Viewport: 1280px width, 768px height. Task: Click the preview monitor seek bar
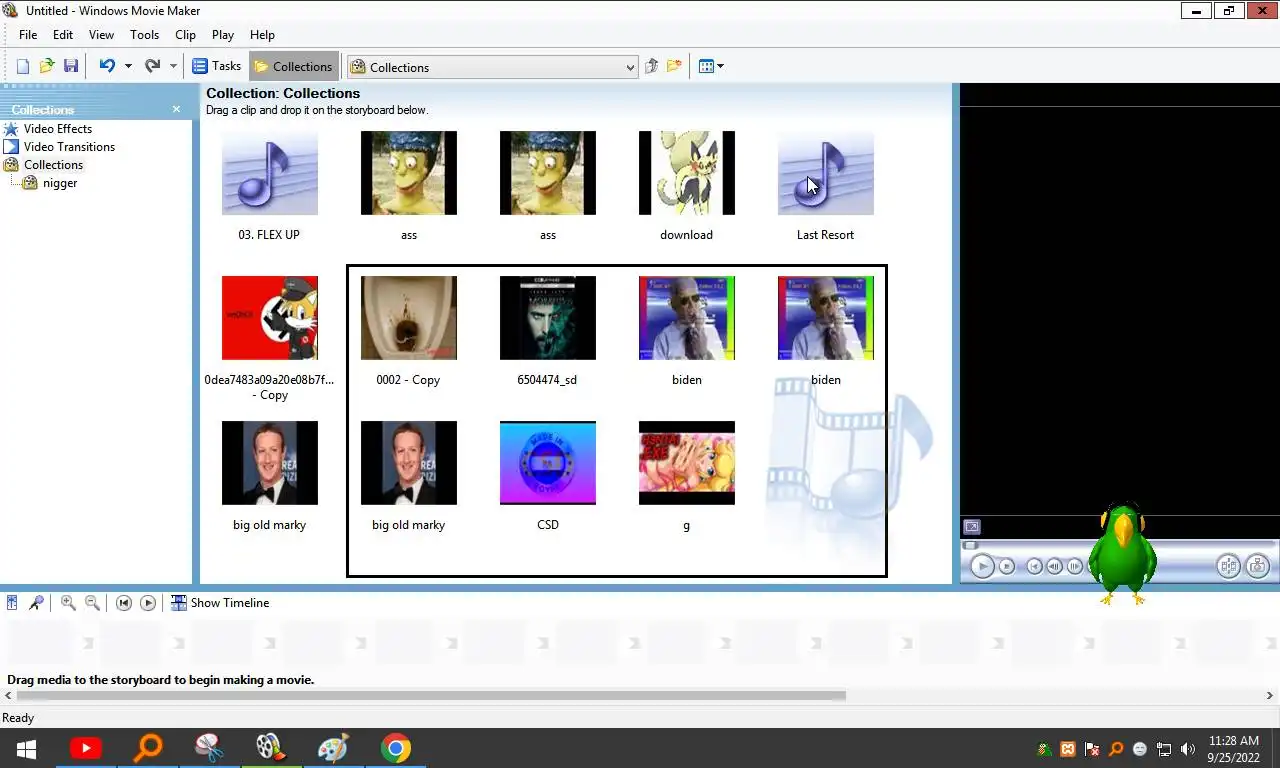(1118, 545)
